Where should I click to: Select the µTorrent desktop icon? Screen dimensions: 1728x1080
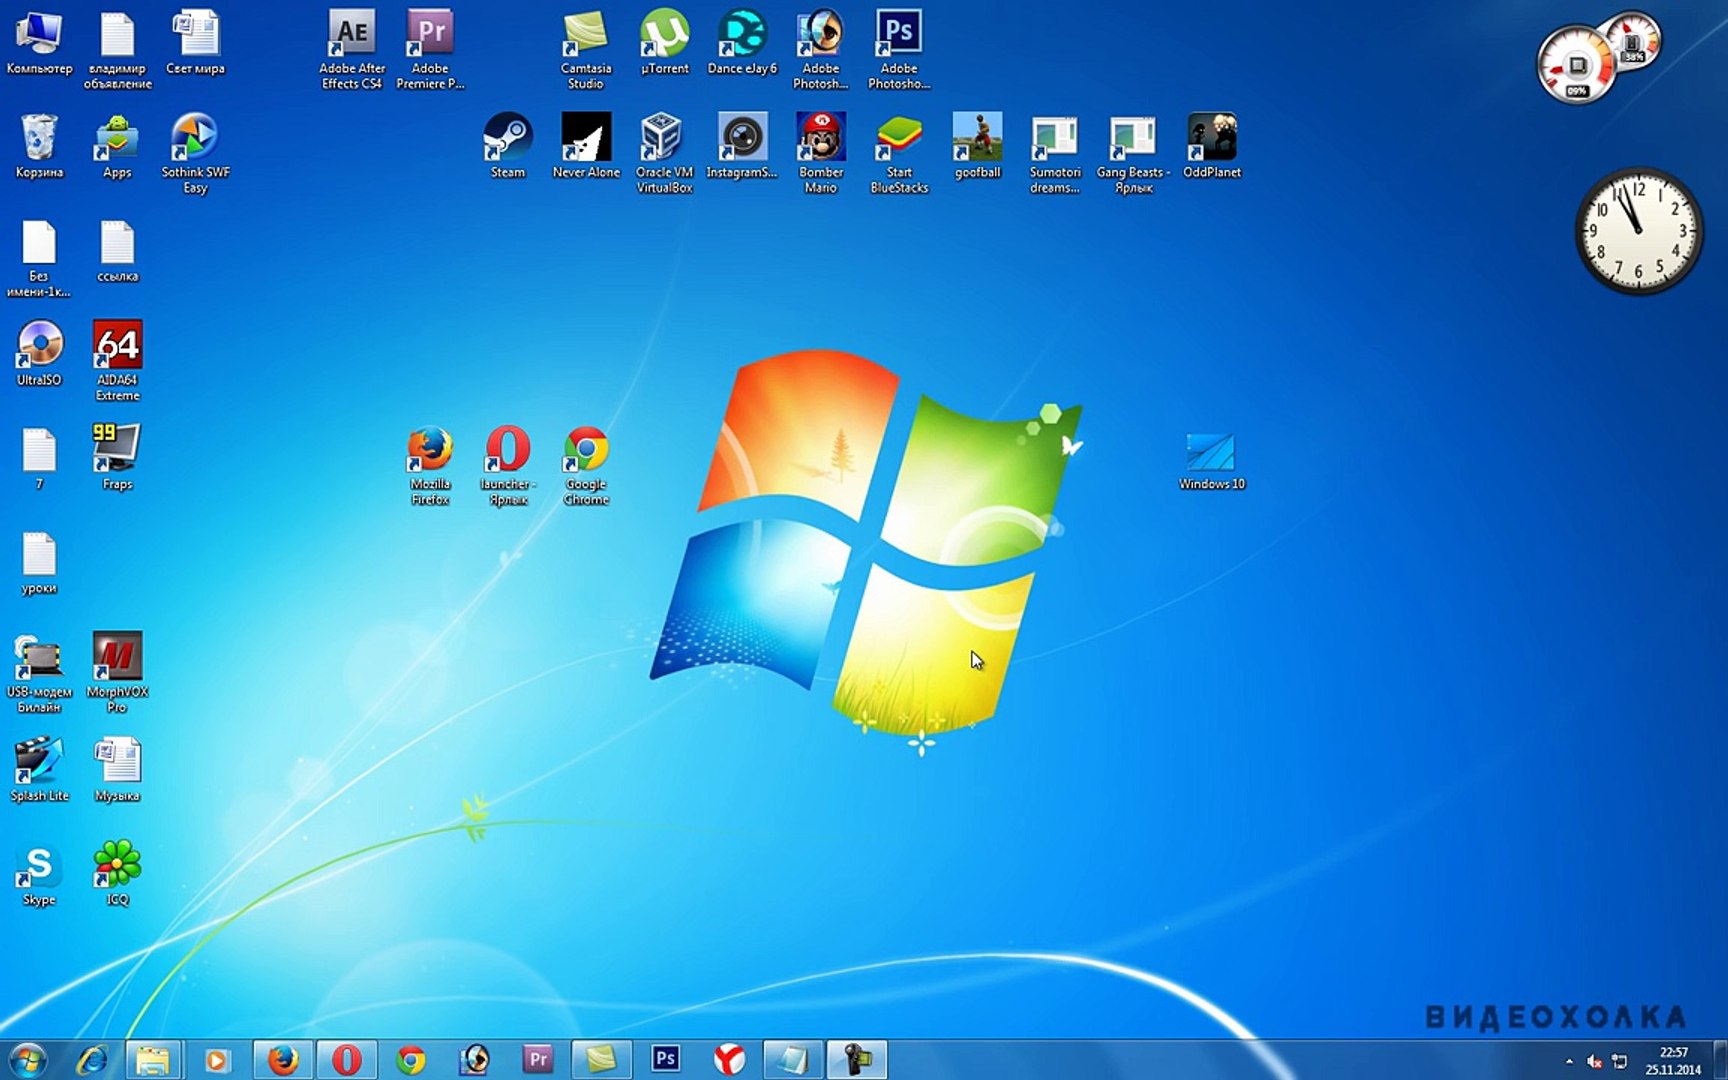click(x=664, y=41)
